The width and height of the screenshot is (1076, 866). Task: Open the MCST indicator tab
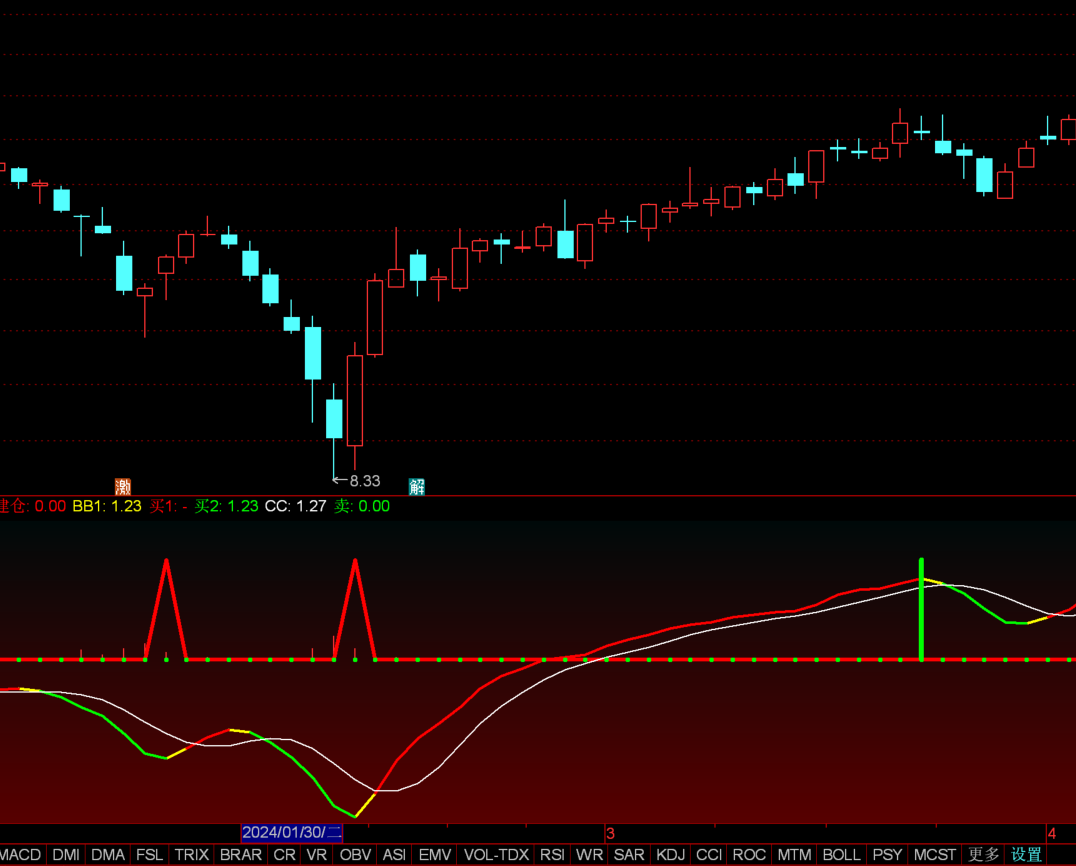[x=935, y=854]
